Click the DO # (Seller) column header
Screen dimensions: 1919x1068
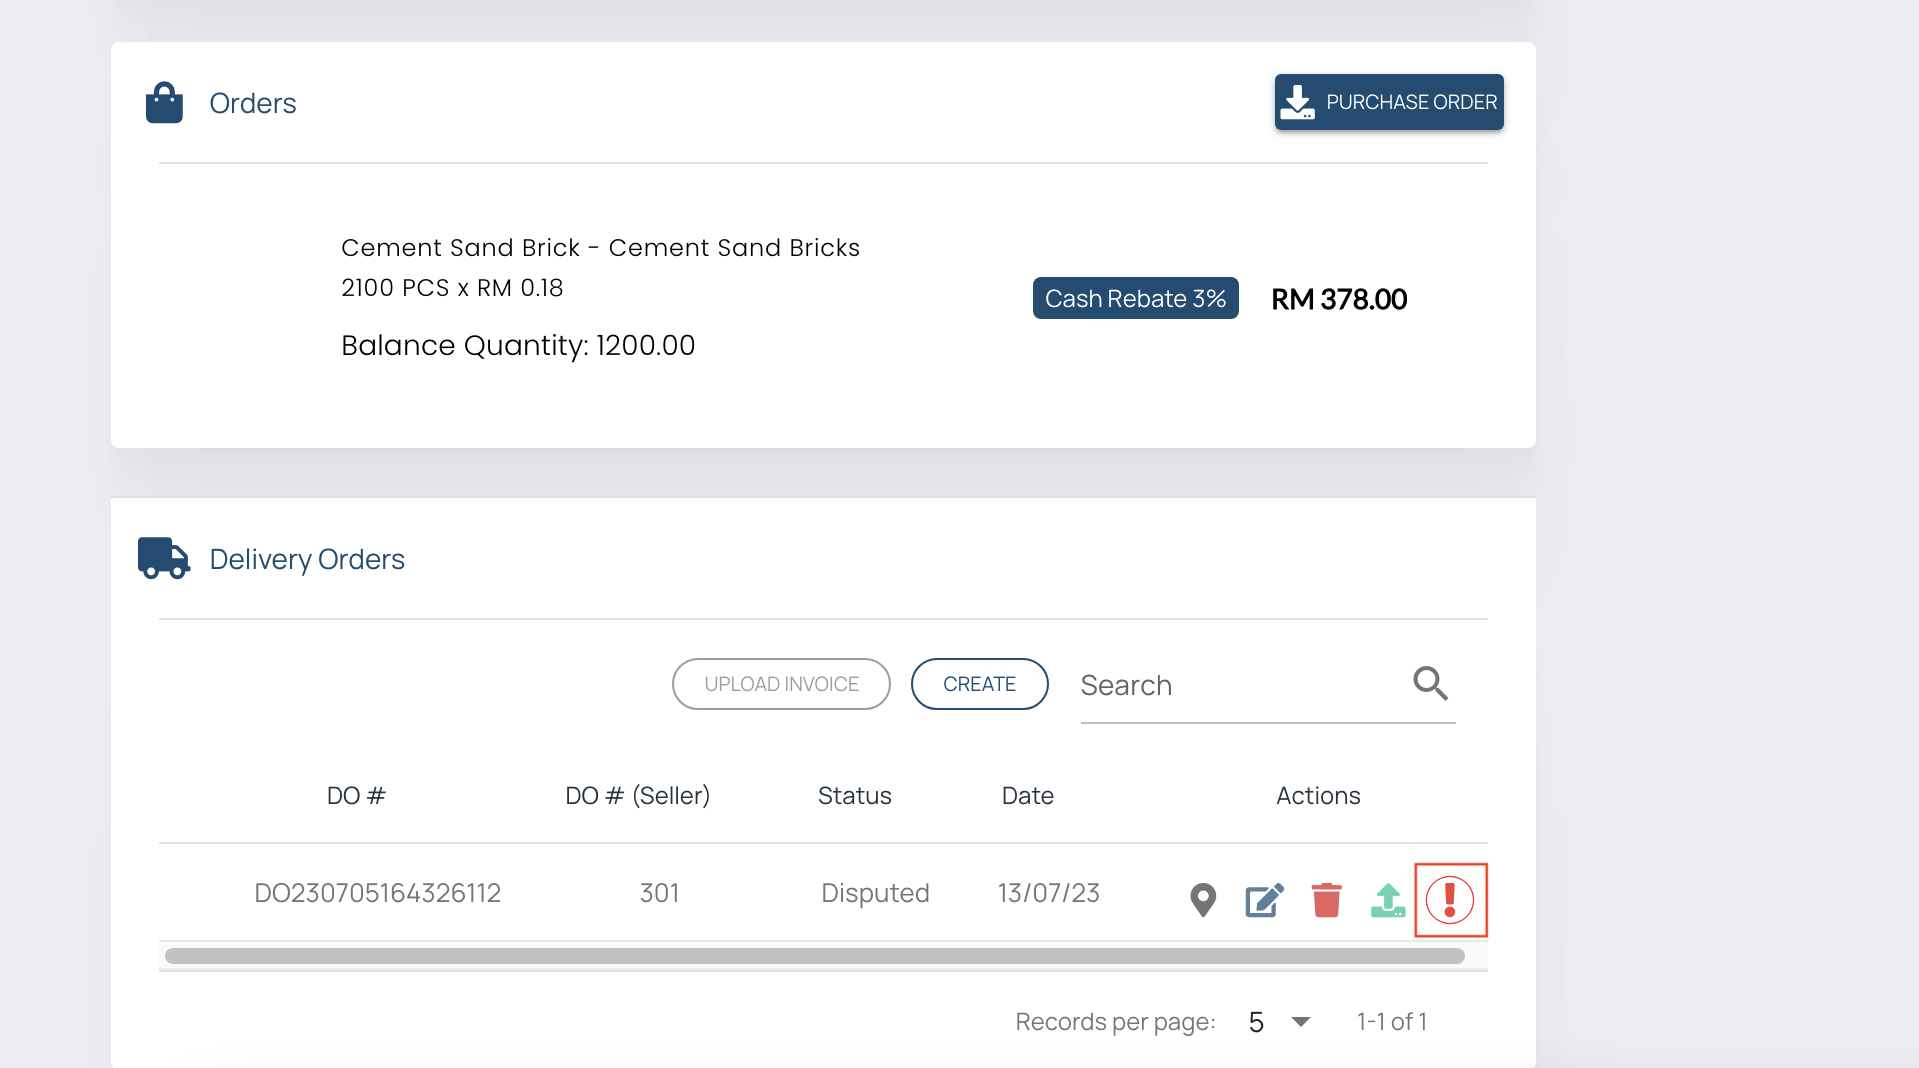(x=637, y=796)
